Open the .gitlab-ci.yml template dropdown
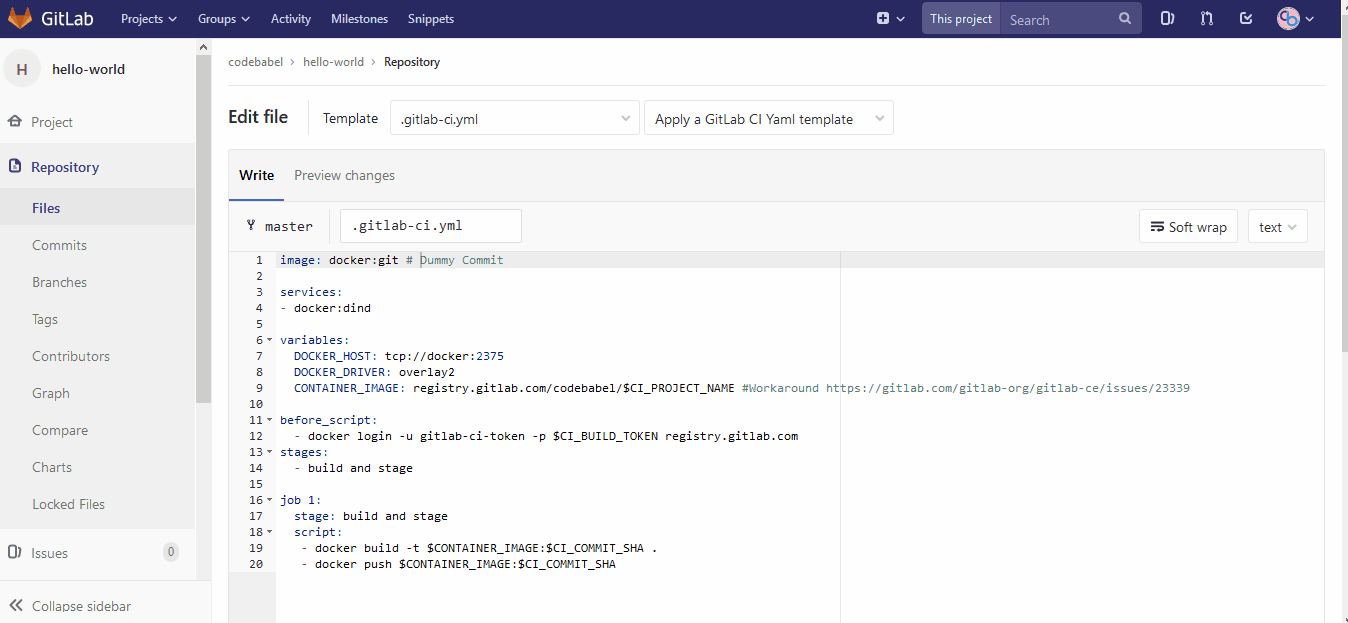Image resolution: width=1348 pixels, height=623 pixels. [514, 117]
